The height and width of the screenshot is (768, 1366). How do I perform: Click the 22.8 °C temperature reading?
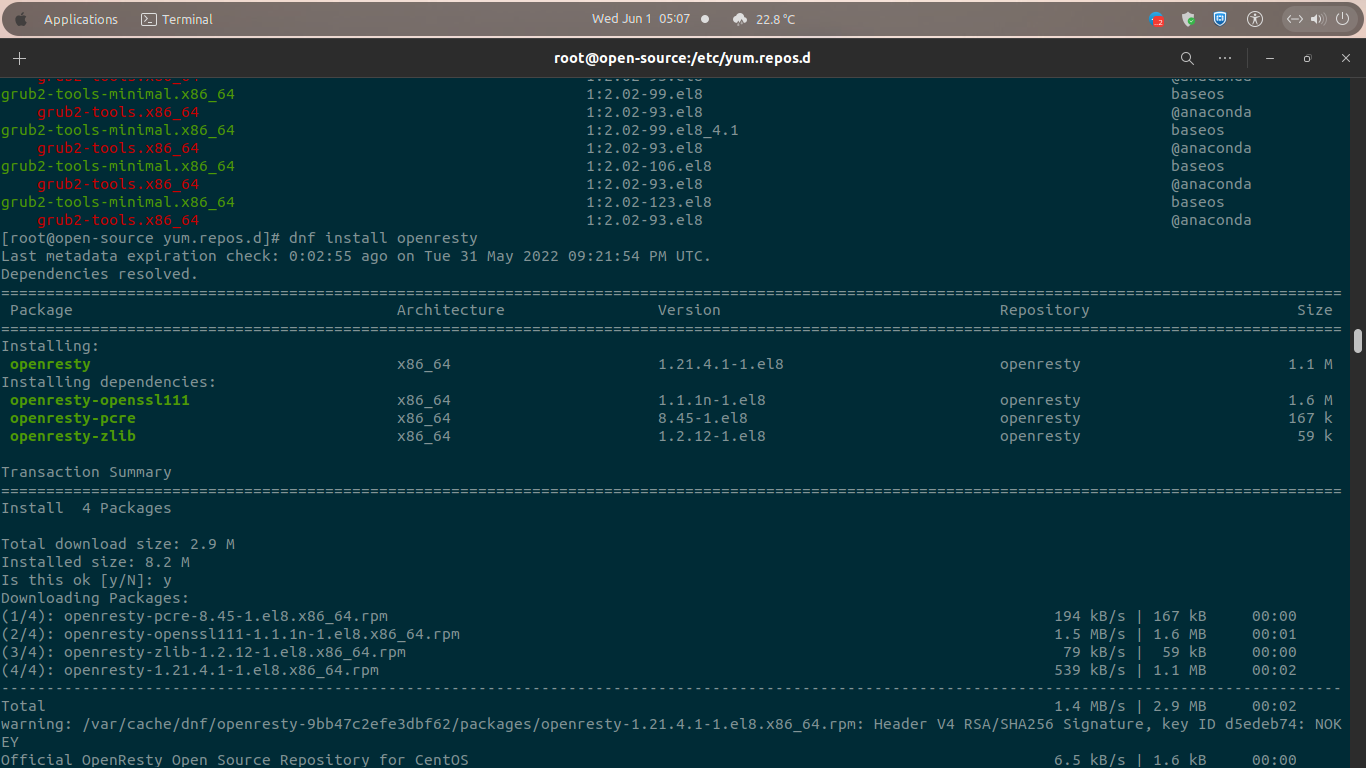[x=776, y=19]
